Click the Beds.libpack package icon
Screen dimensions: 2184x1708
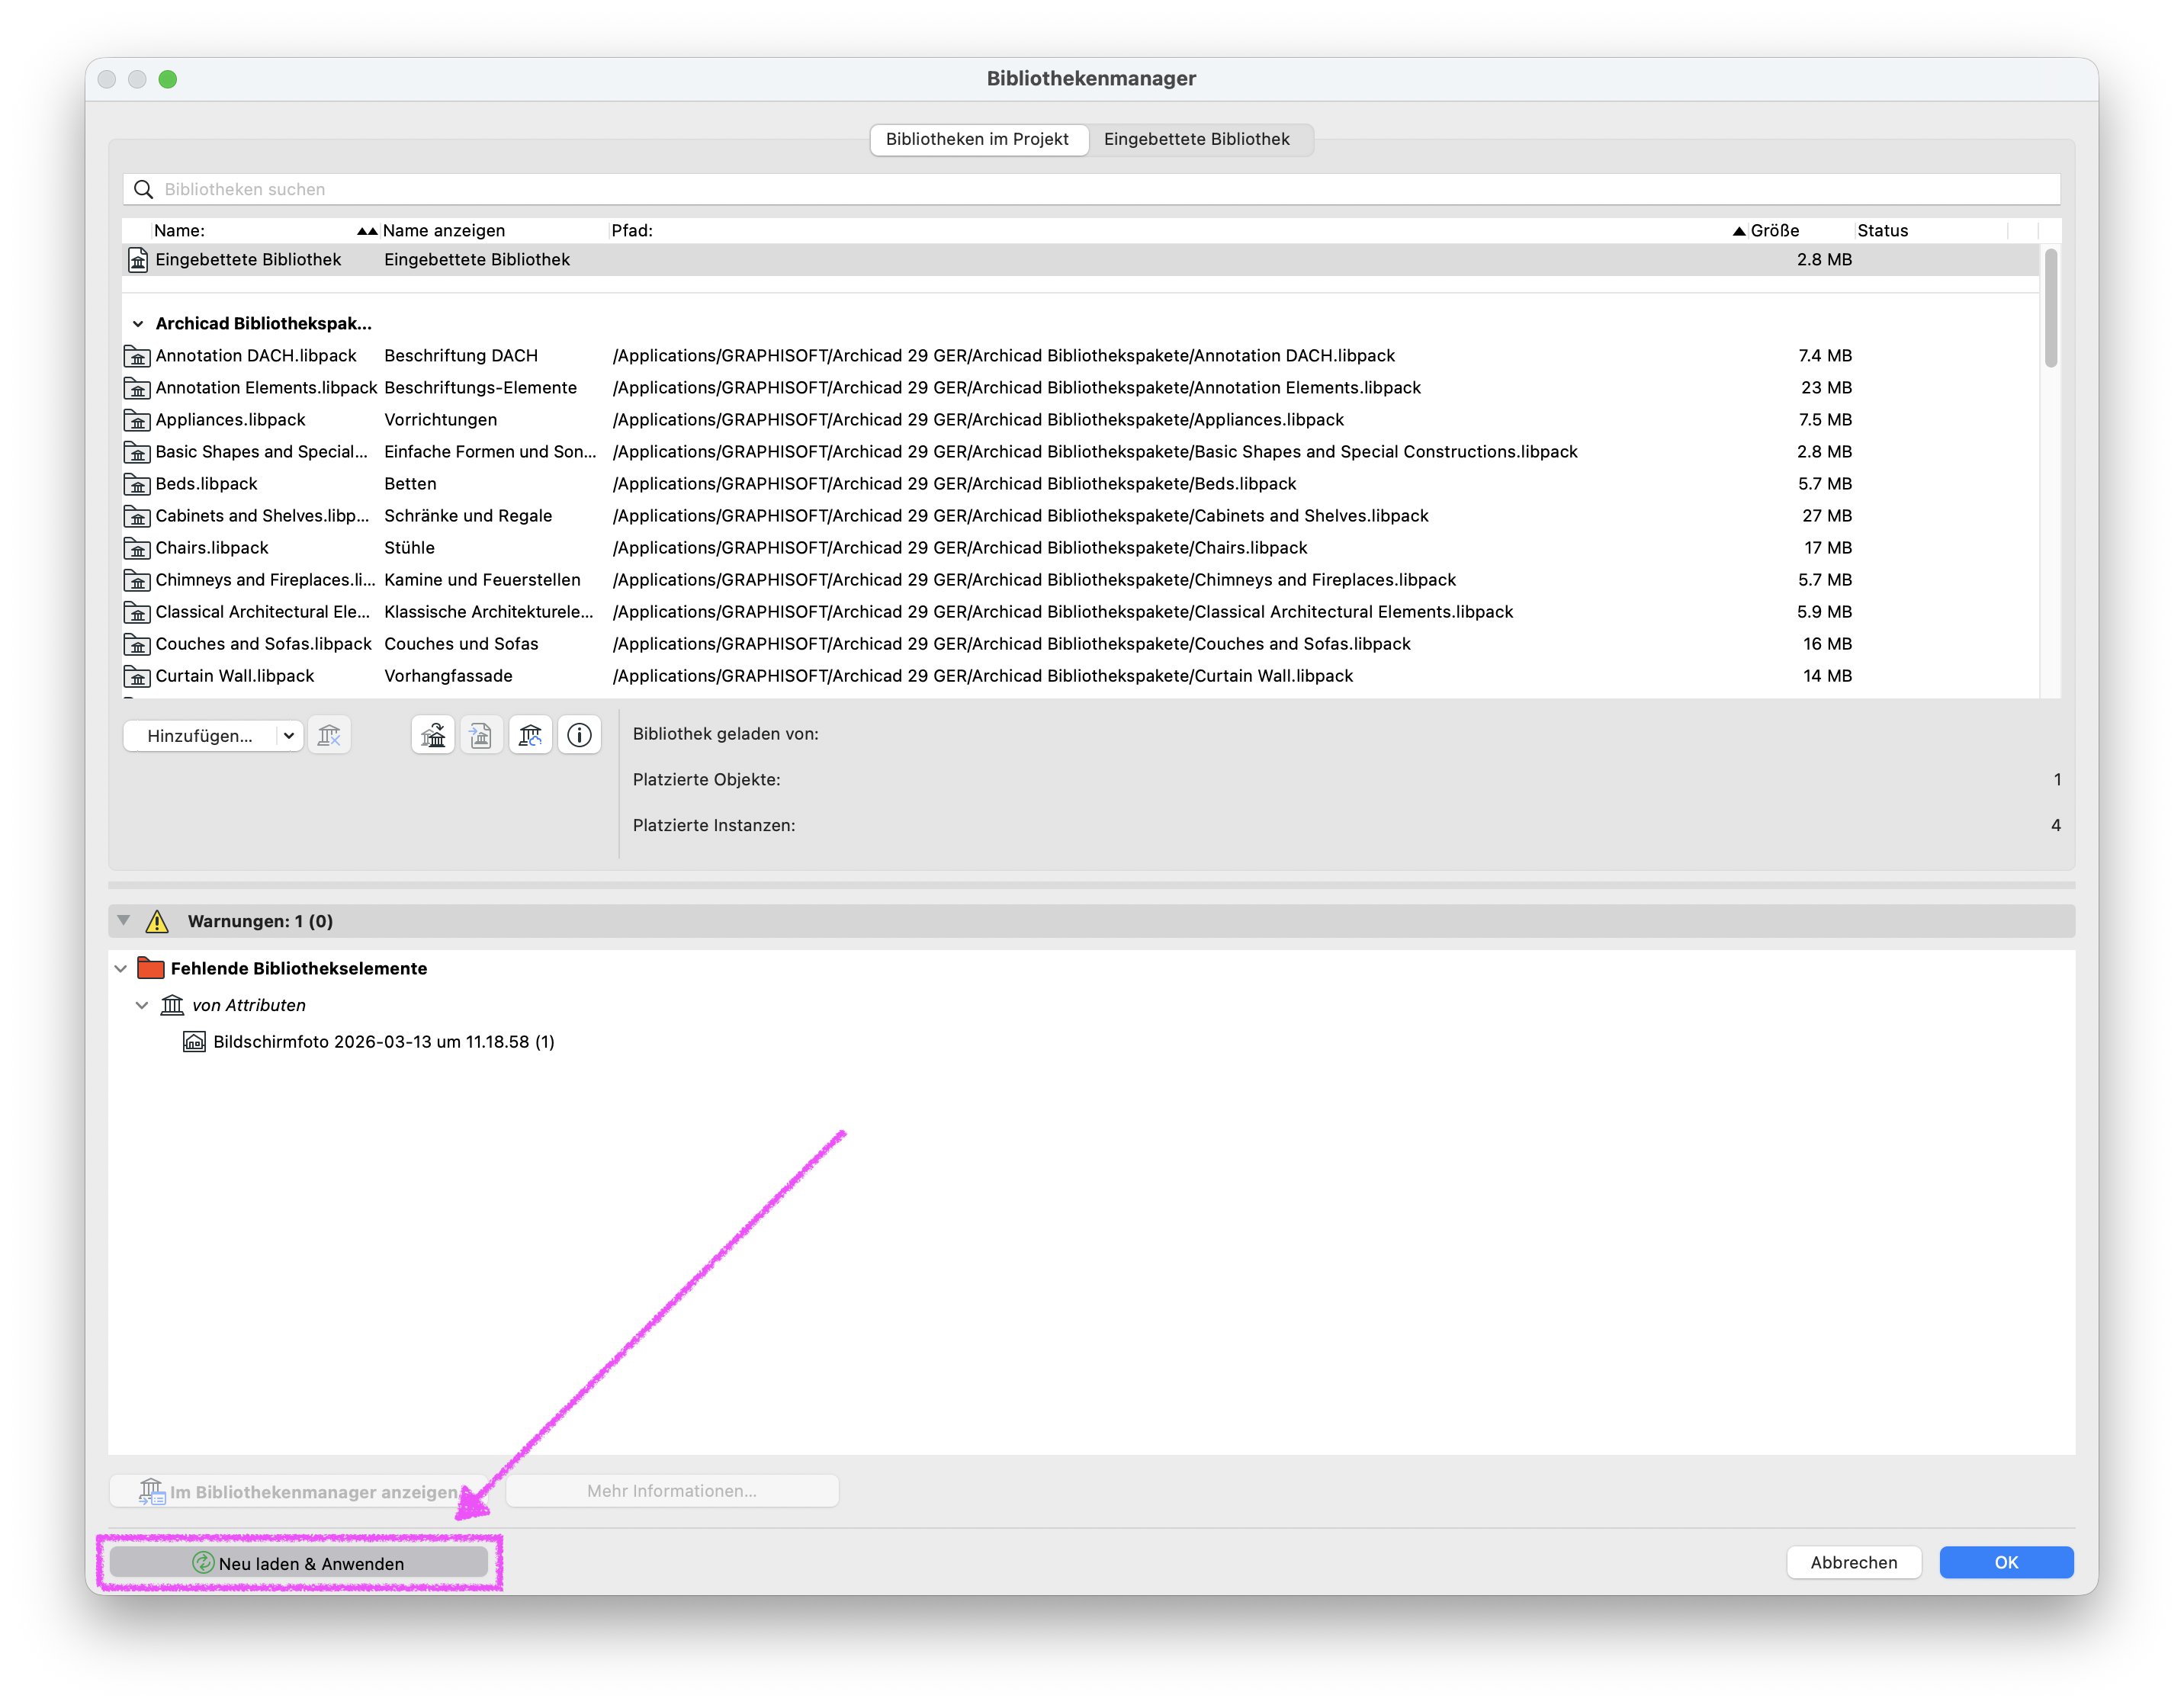coord(137,484)
